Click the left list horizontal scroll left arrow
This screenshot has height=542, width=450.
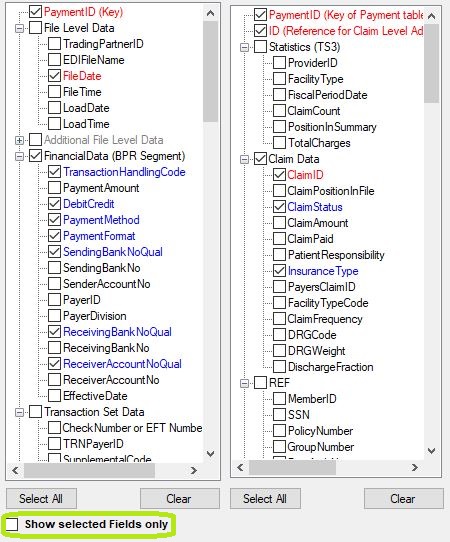(x=15, y=470)
